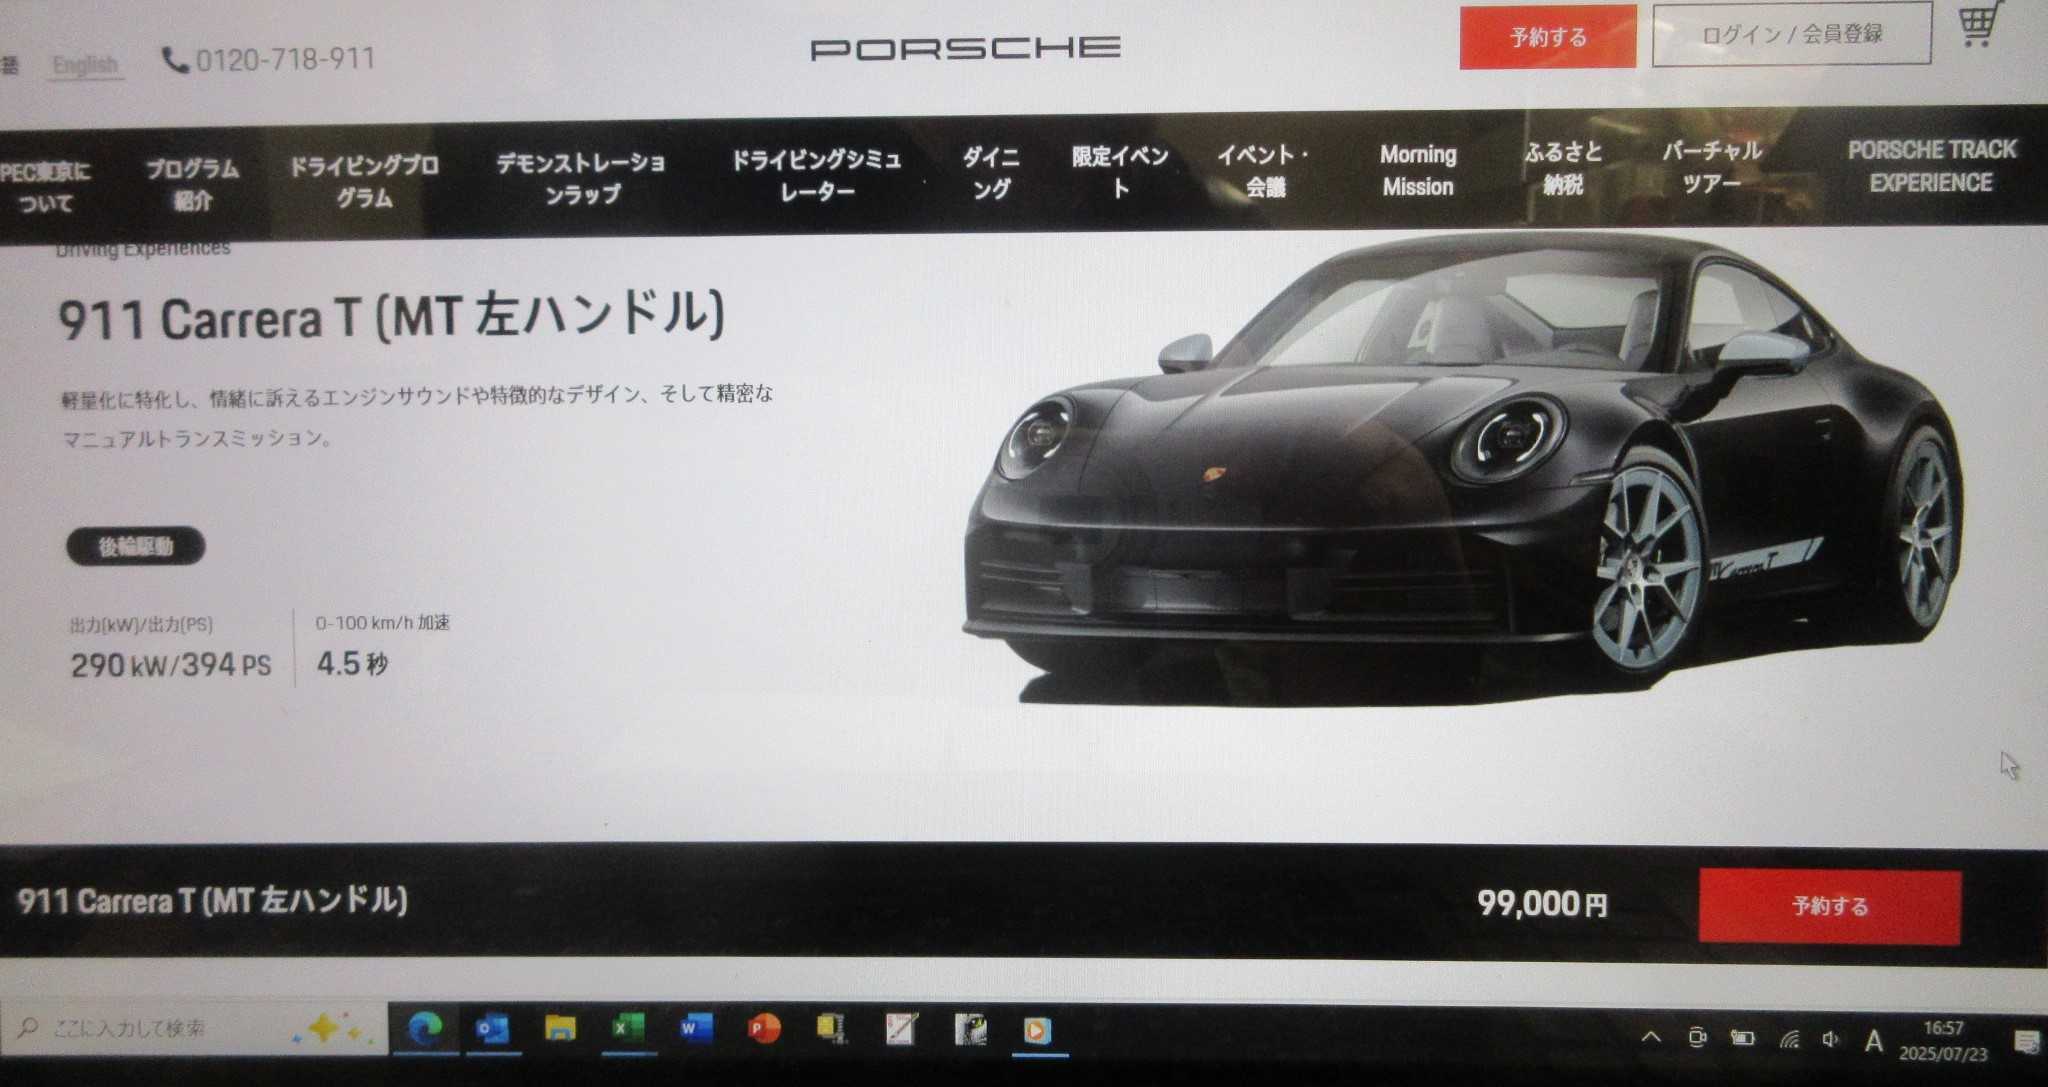
Task: Expand hidden system tray icons chevron
Action: [1651, 1037]
